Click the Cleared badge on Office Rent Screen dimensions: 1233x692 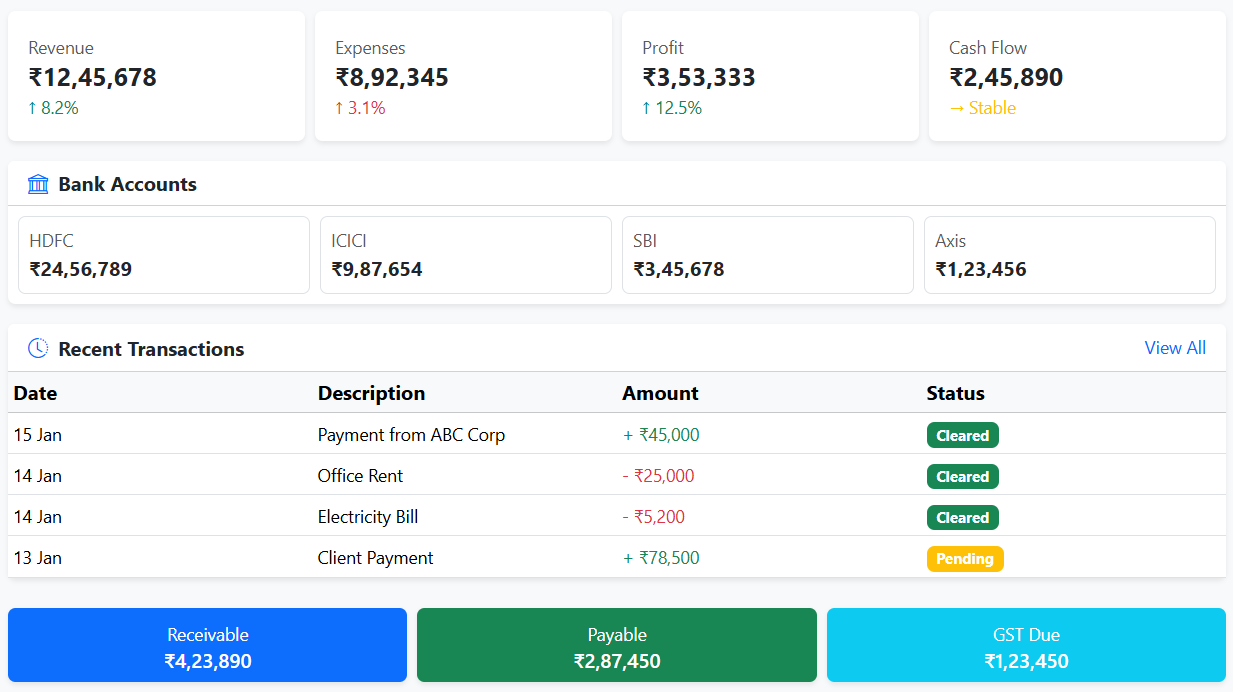click(x=962, y=476)
